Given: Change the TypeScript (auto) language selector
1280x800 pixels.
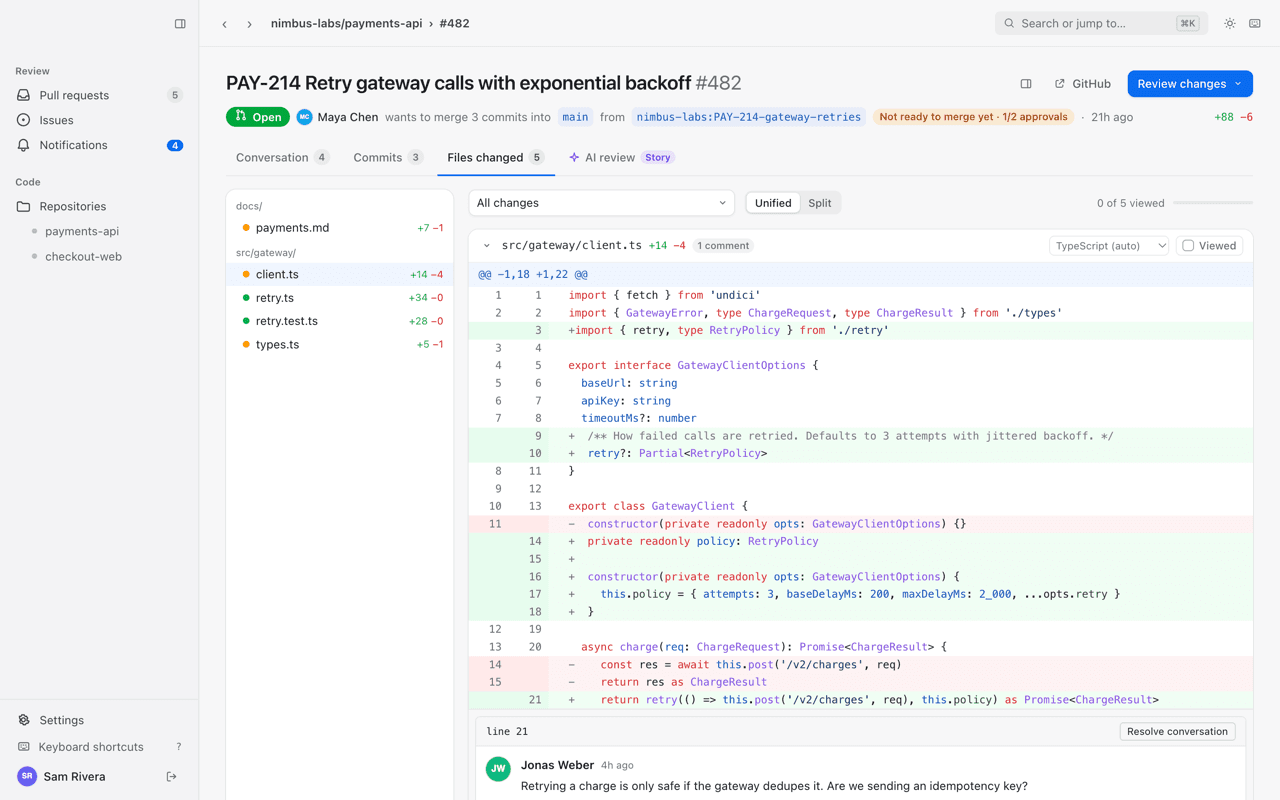Looking at the screenshot, I should click(x=1108, y=246).
